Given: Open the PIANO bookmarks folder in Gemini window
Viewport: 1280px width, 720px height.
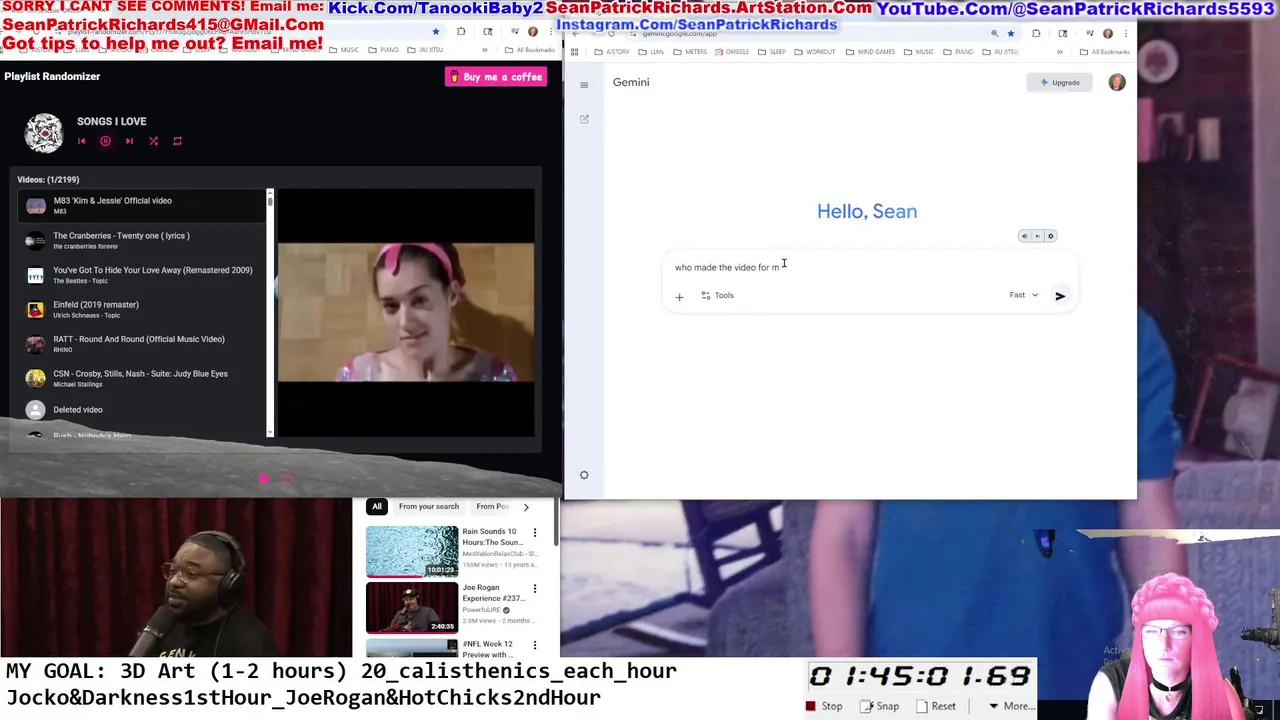Looking at the screenshot, I should click(958, 51).
